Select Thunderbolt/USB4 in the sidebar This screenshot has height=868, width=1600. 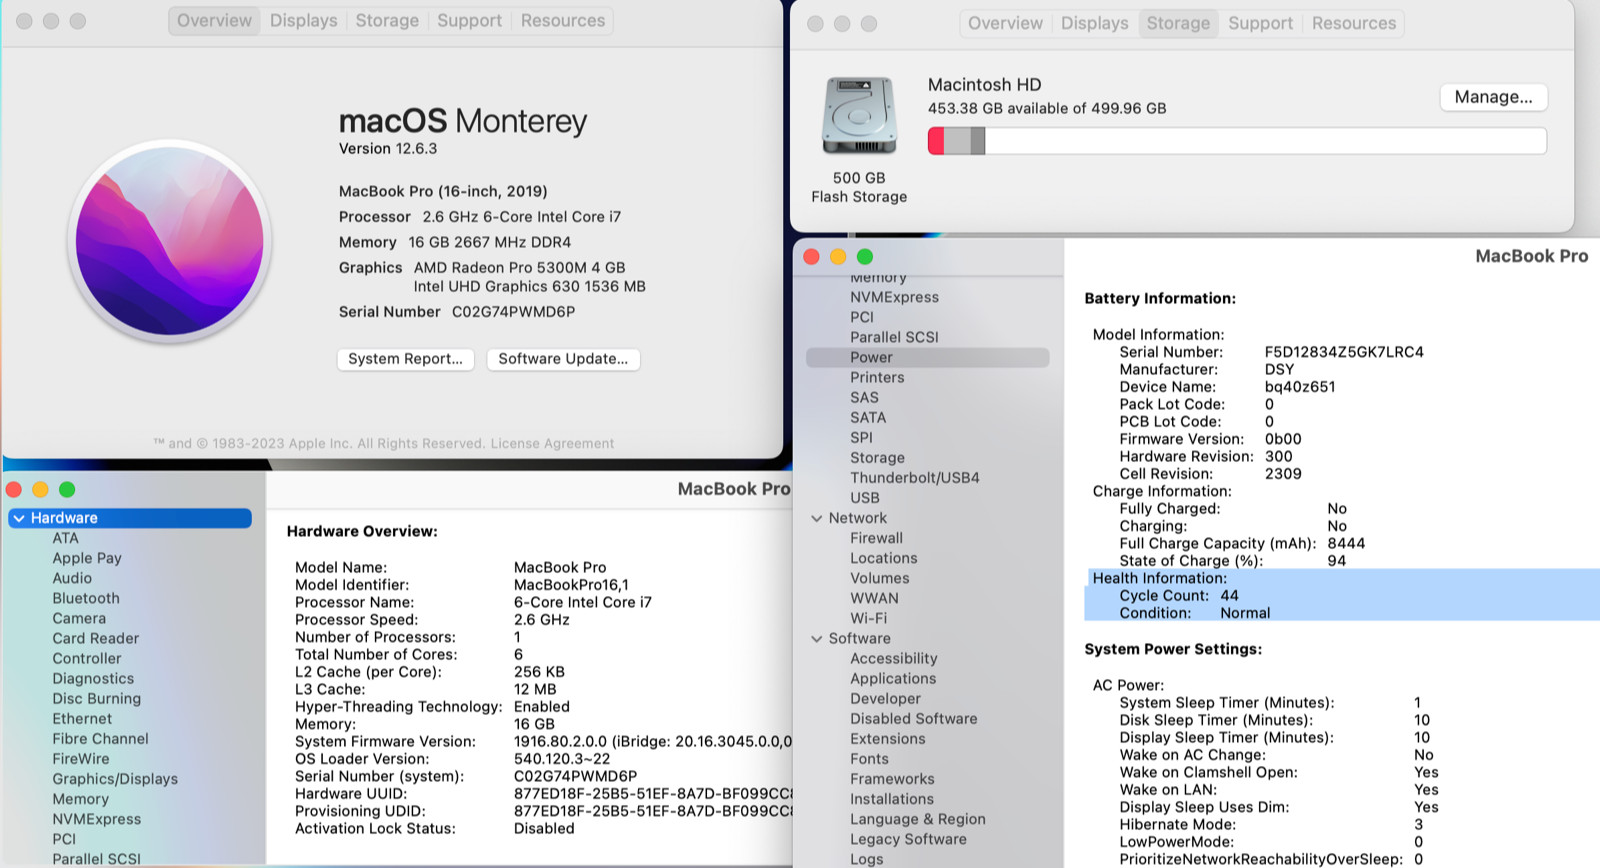click(915, 477)
